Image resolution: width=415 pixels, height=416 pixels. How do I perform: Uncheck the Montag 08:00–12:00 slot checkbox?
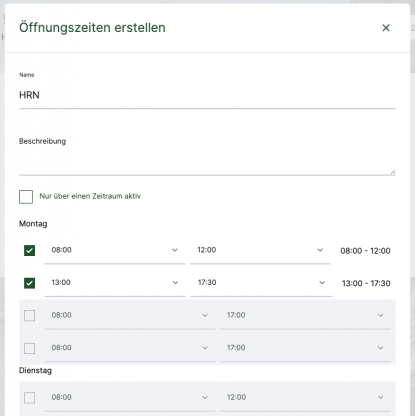pyautogui.click(x=29, y=250)
